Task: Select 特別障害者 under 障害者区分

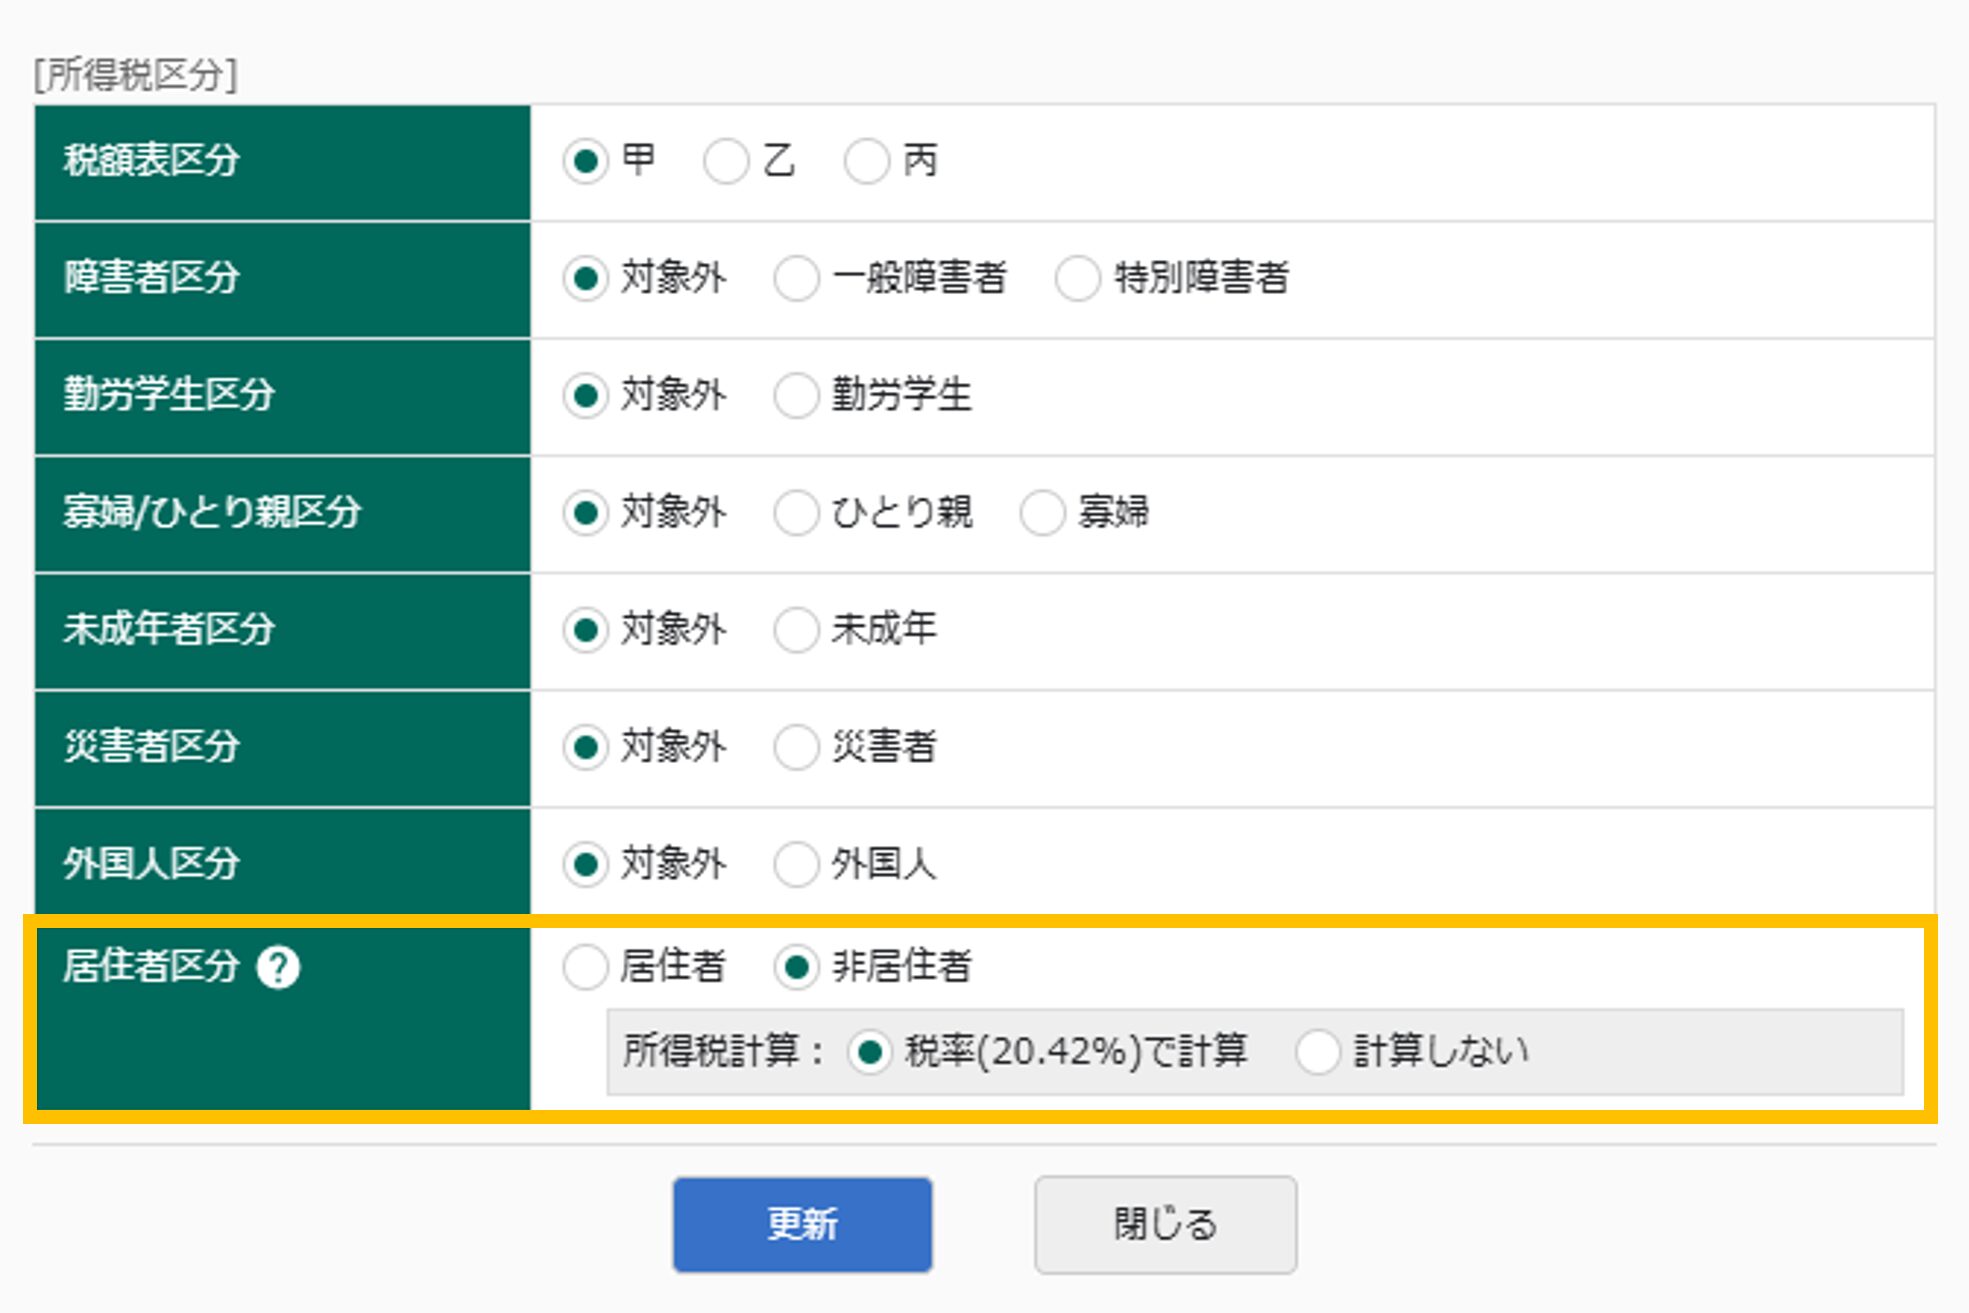Action: [x=1075, y=279]
